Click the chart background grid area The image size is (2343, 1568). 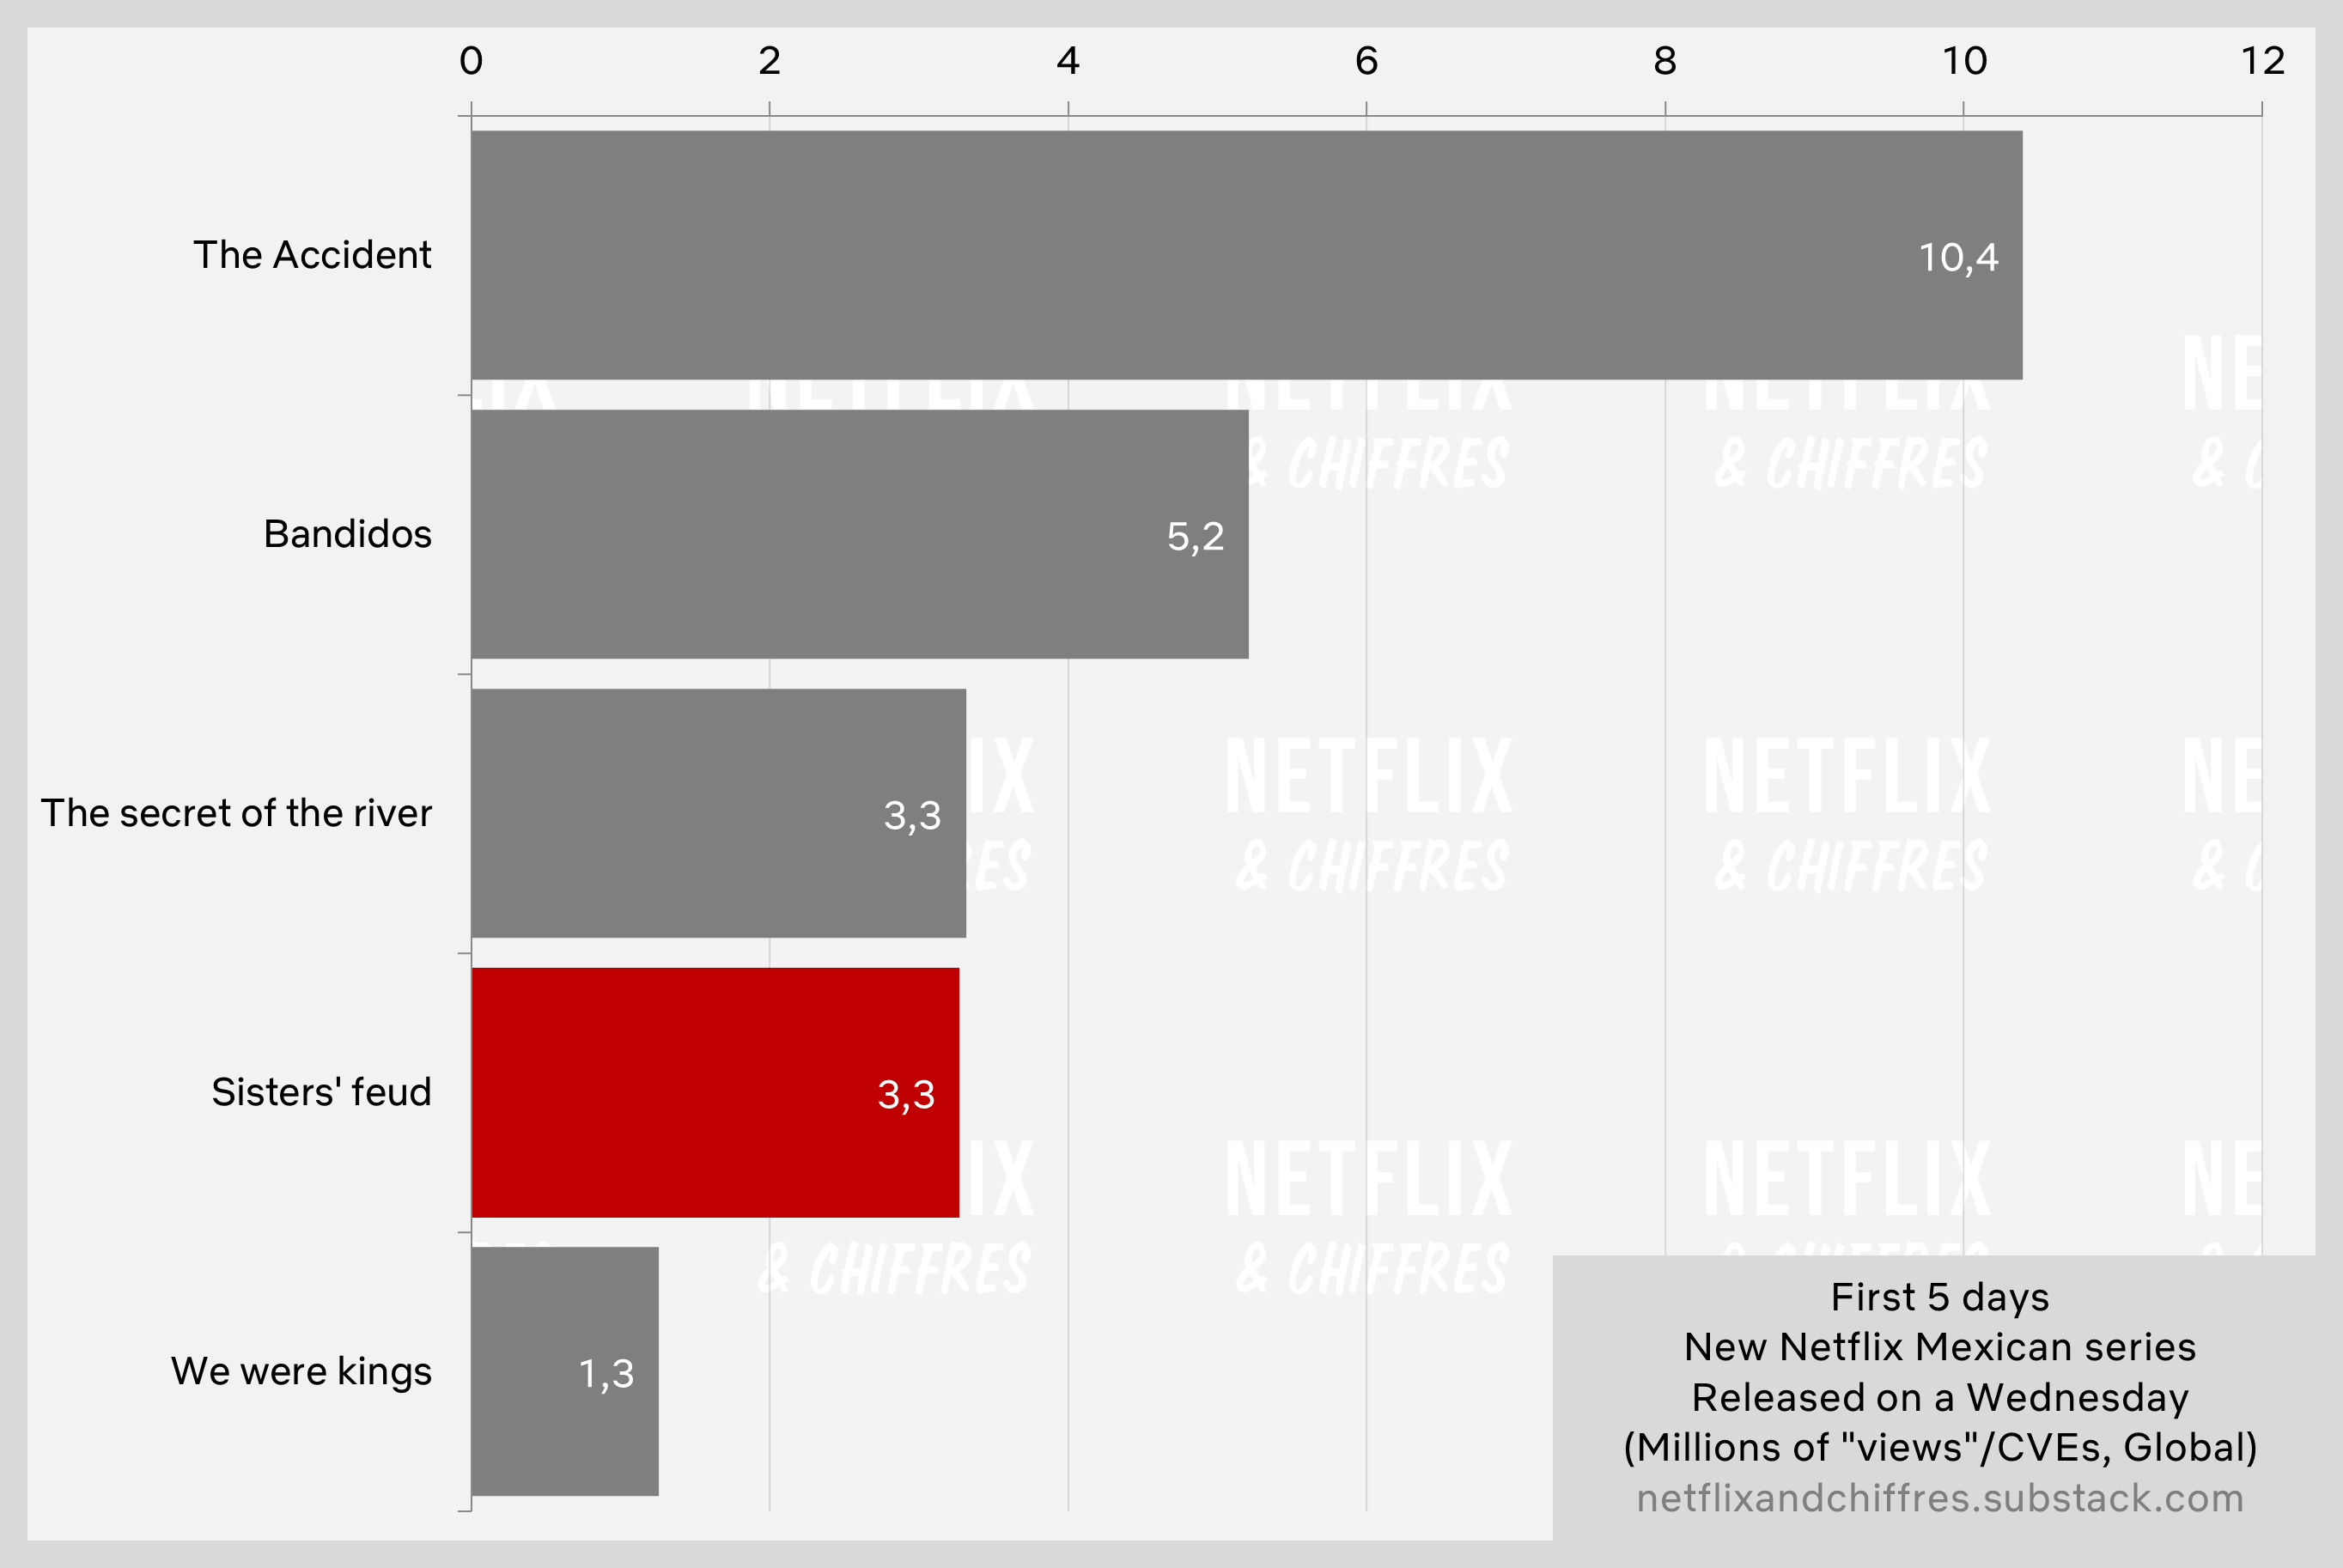pos(1488,787)
